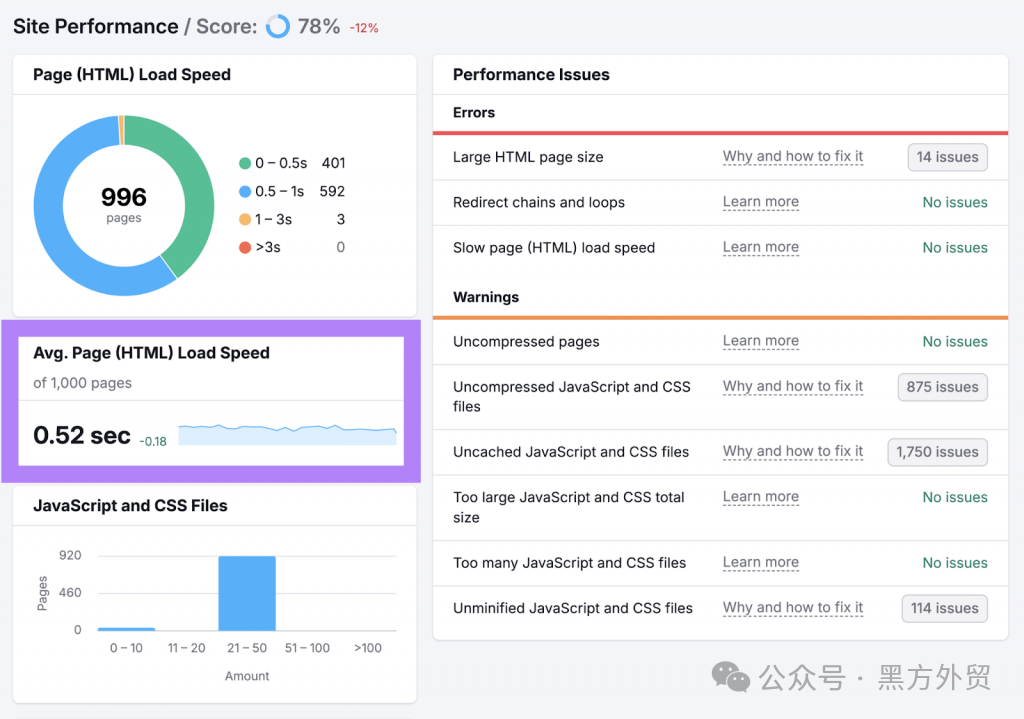Screen dimensions: 1024x719
Task: Click the 'Redirect chains and loops' issue name
Action: [x=539, y=202]
